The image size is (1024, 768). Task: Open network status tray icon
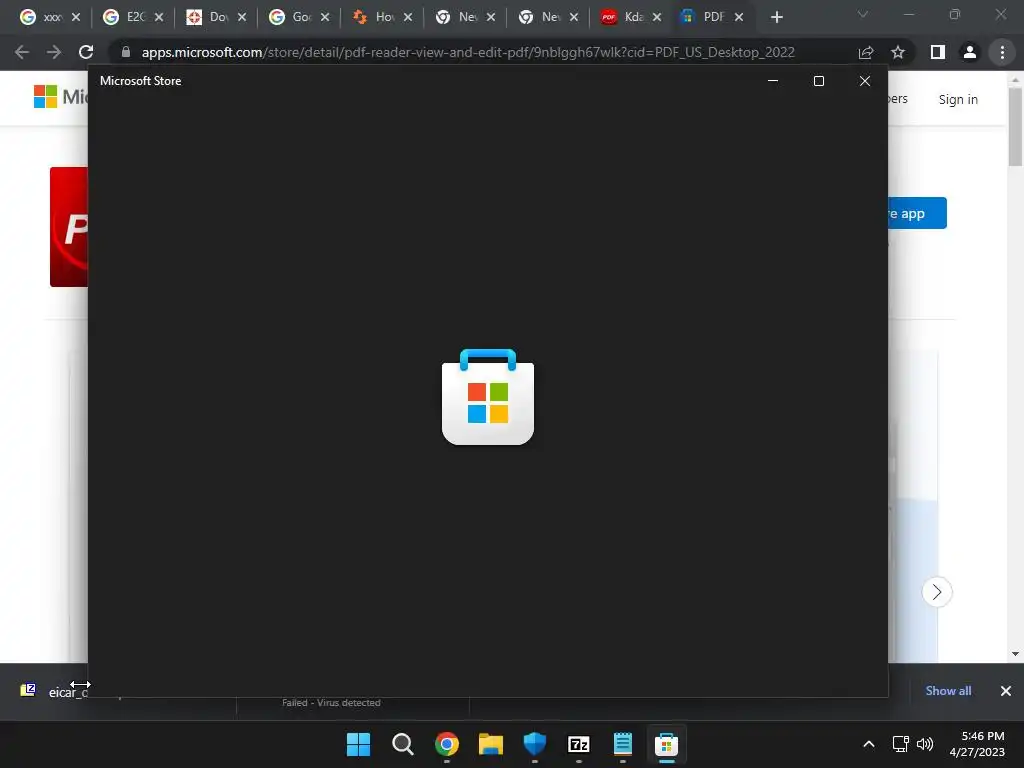coord(901,744)
